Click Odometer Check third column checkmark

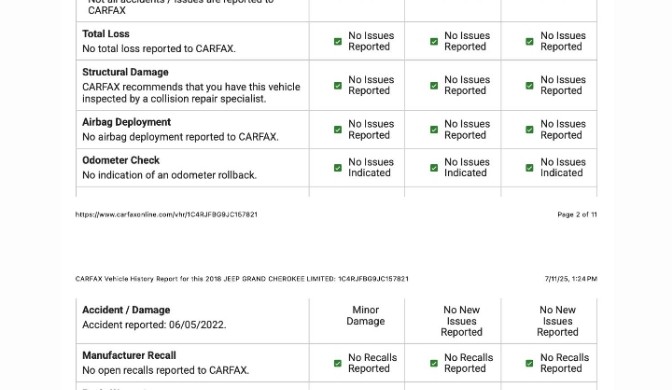click(530, 168)
